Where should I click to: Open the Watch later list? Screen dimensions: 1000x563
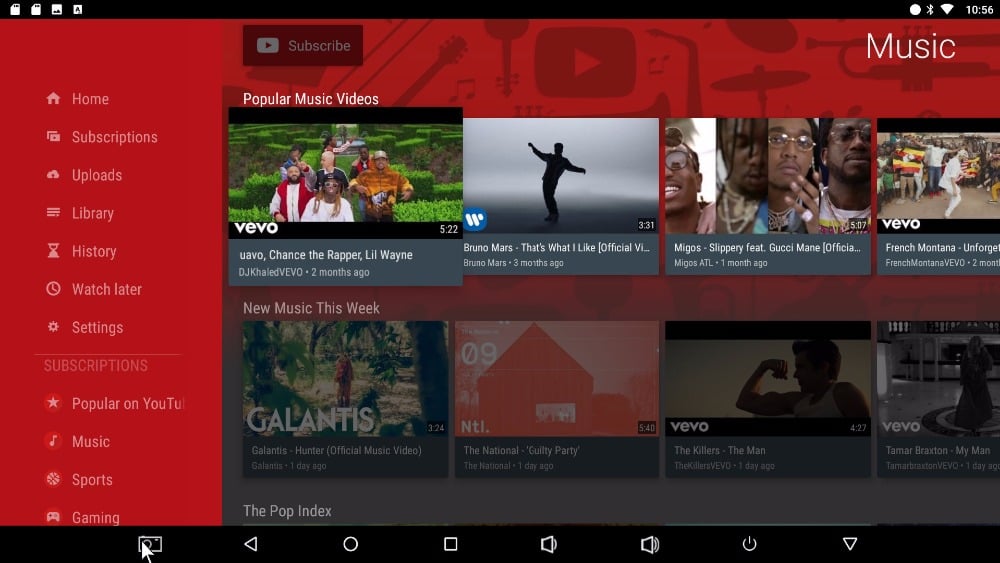pos(93,289)
